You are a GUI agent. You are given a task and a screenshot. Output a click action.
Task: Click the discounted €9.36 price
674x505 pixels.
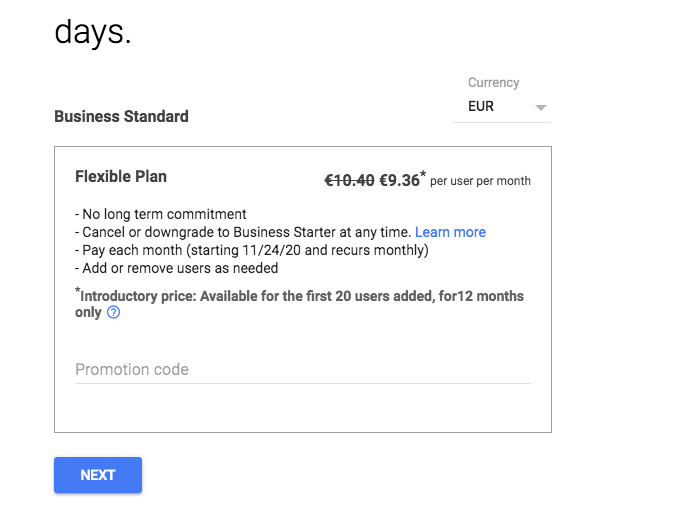click(399, 181)
